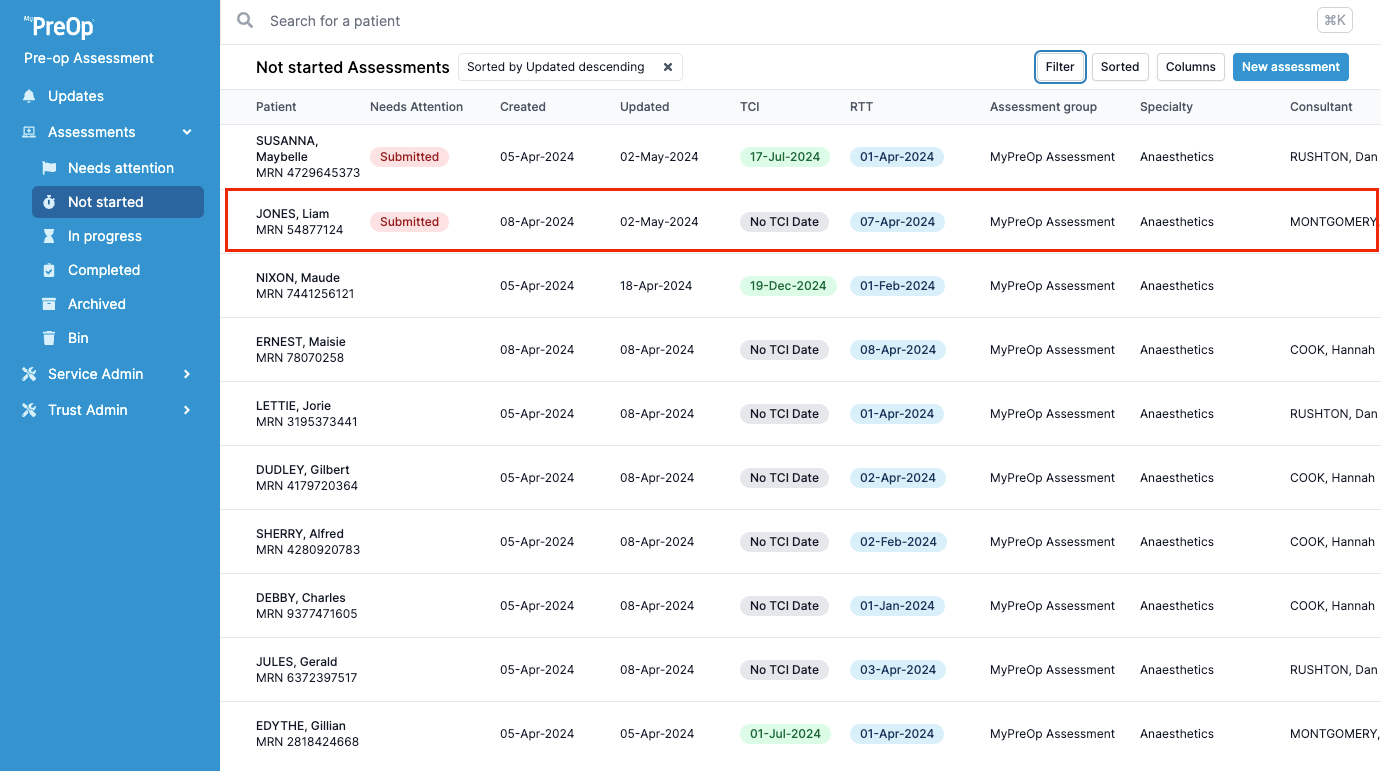This screenshot has height=771, width=1381.
Task: Click the Updated column header
Action: pos(644,107)
